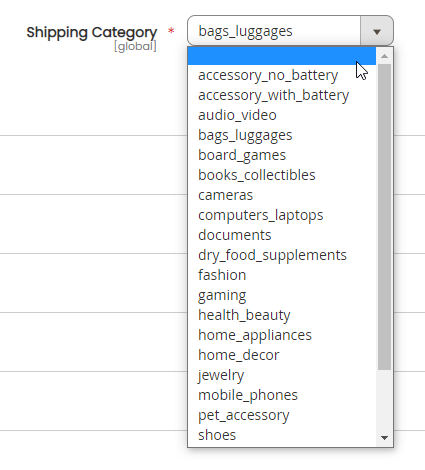
Task: Select accessory_with_battery option
Action: tap(282, 95)
